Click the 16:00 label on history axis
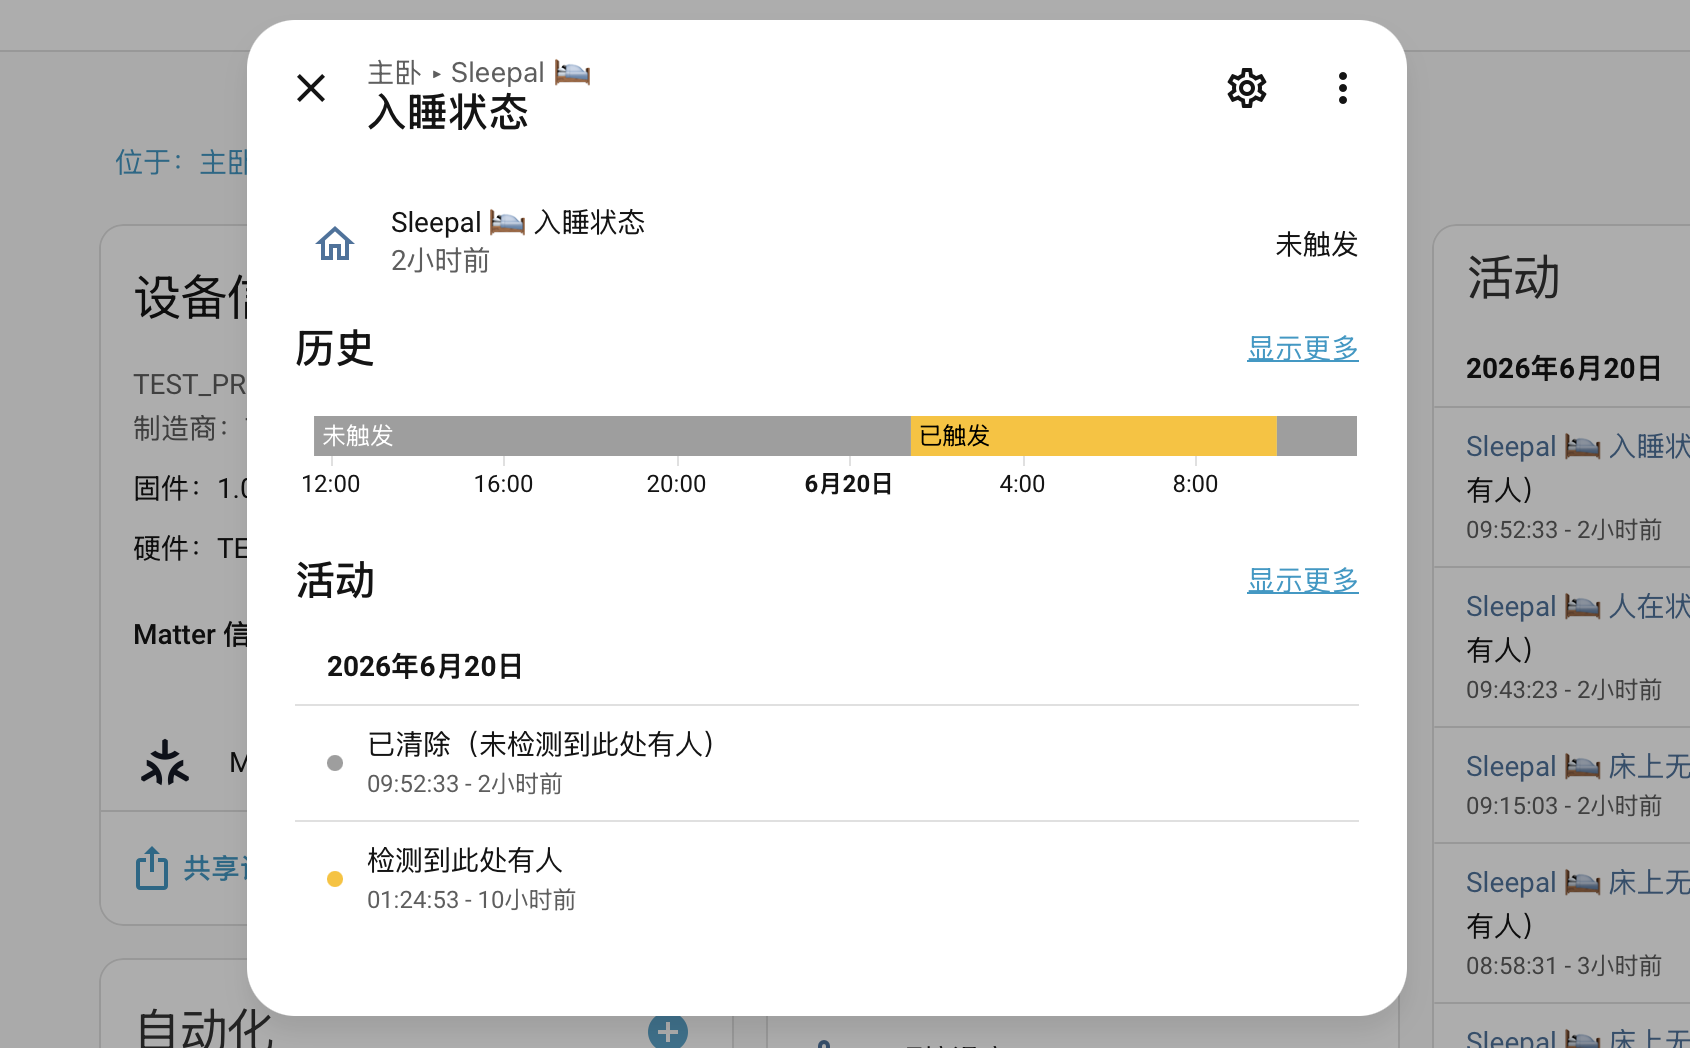The image size is (1690, 1048). 503,484
